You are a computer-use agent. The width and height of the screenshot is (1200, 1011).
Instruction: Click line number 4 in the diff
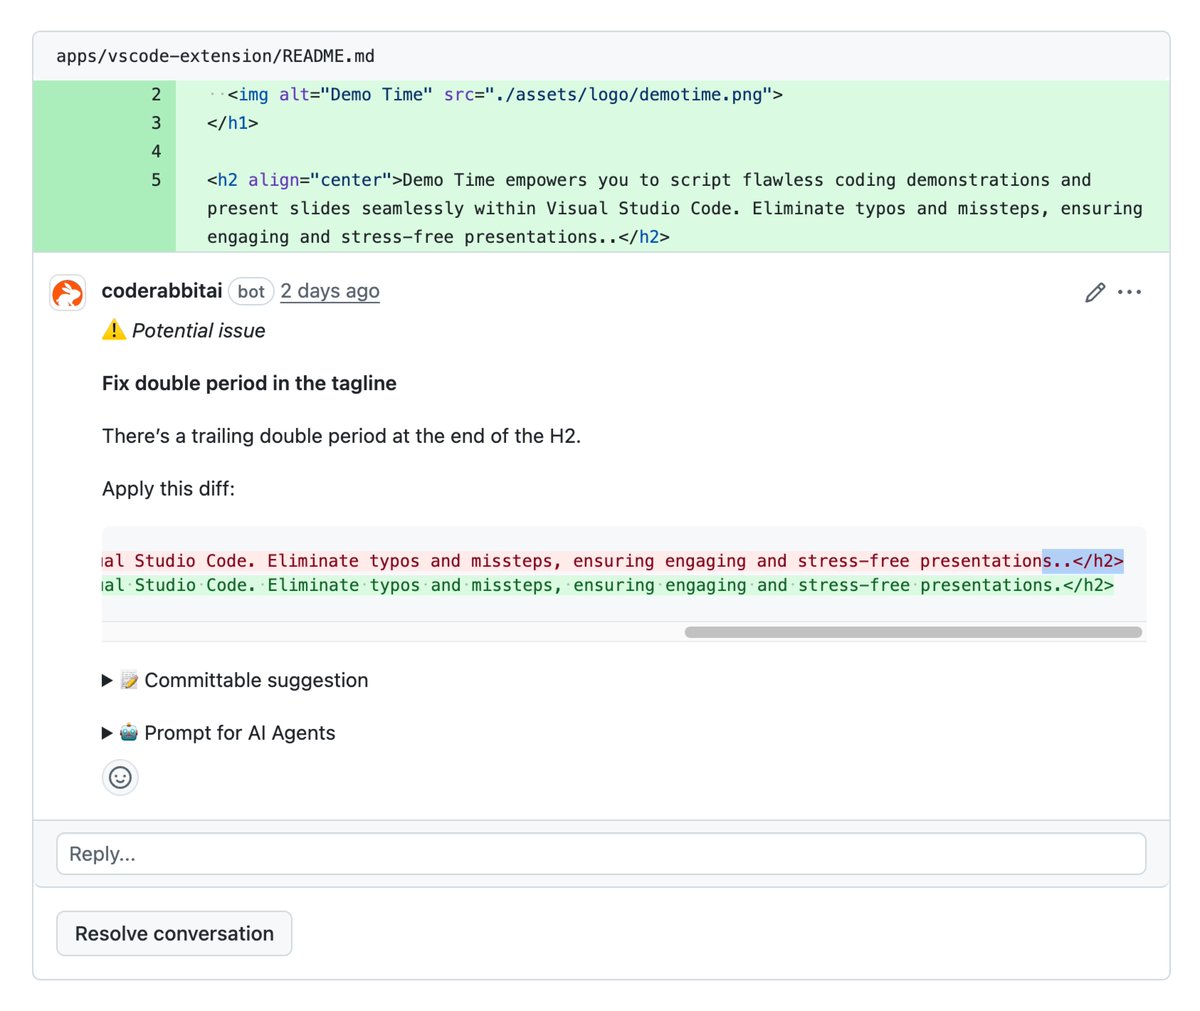click(x=156, y=152)
